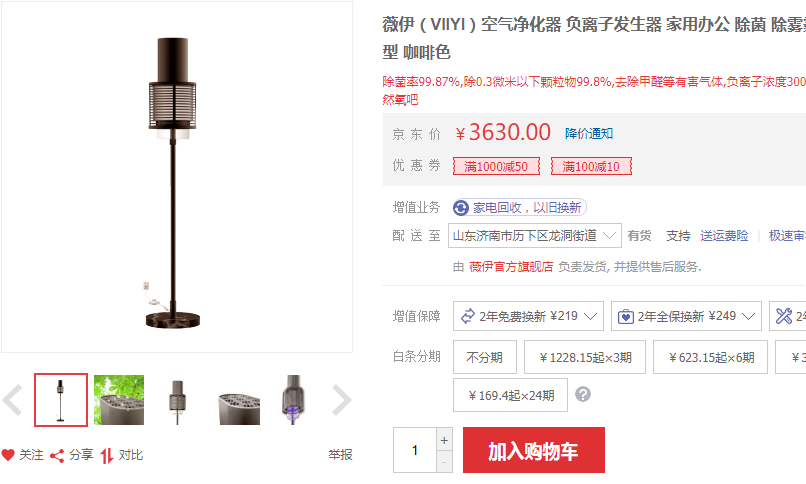This screenshot has height=484, width=806.
Task: Open the delivery address dropdown 山东济南市
Action: pos(535,236)
